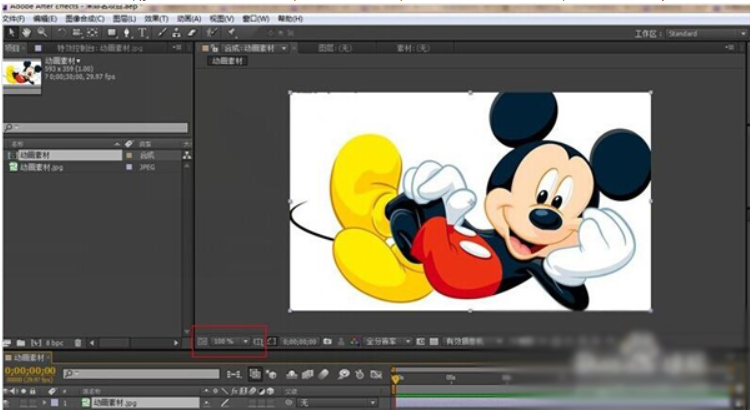The image size is (750, 413).
Task: Toggle the composition viewer lock icon
Action: click(215, 48)
